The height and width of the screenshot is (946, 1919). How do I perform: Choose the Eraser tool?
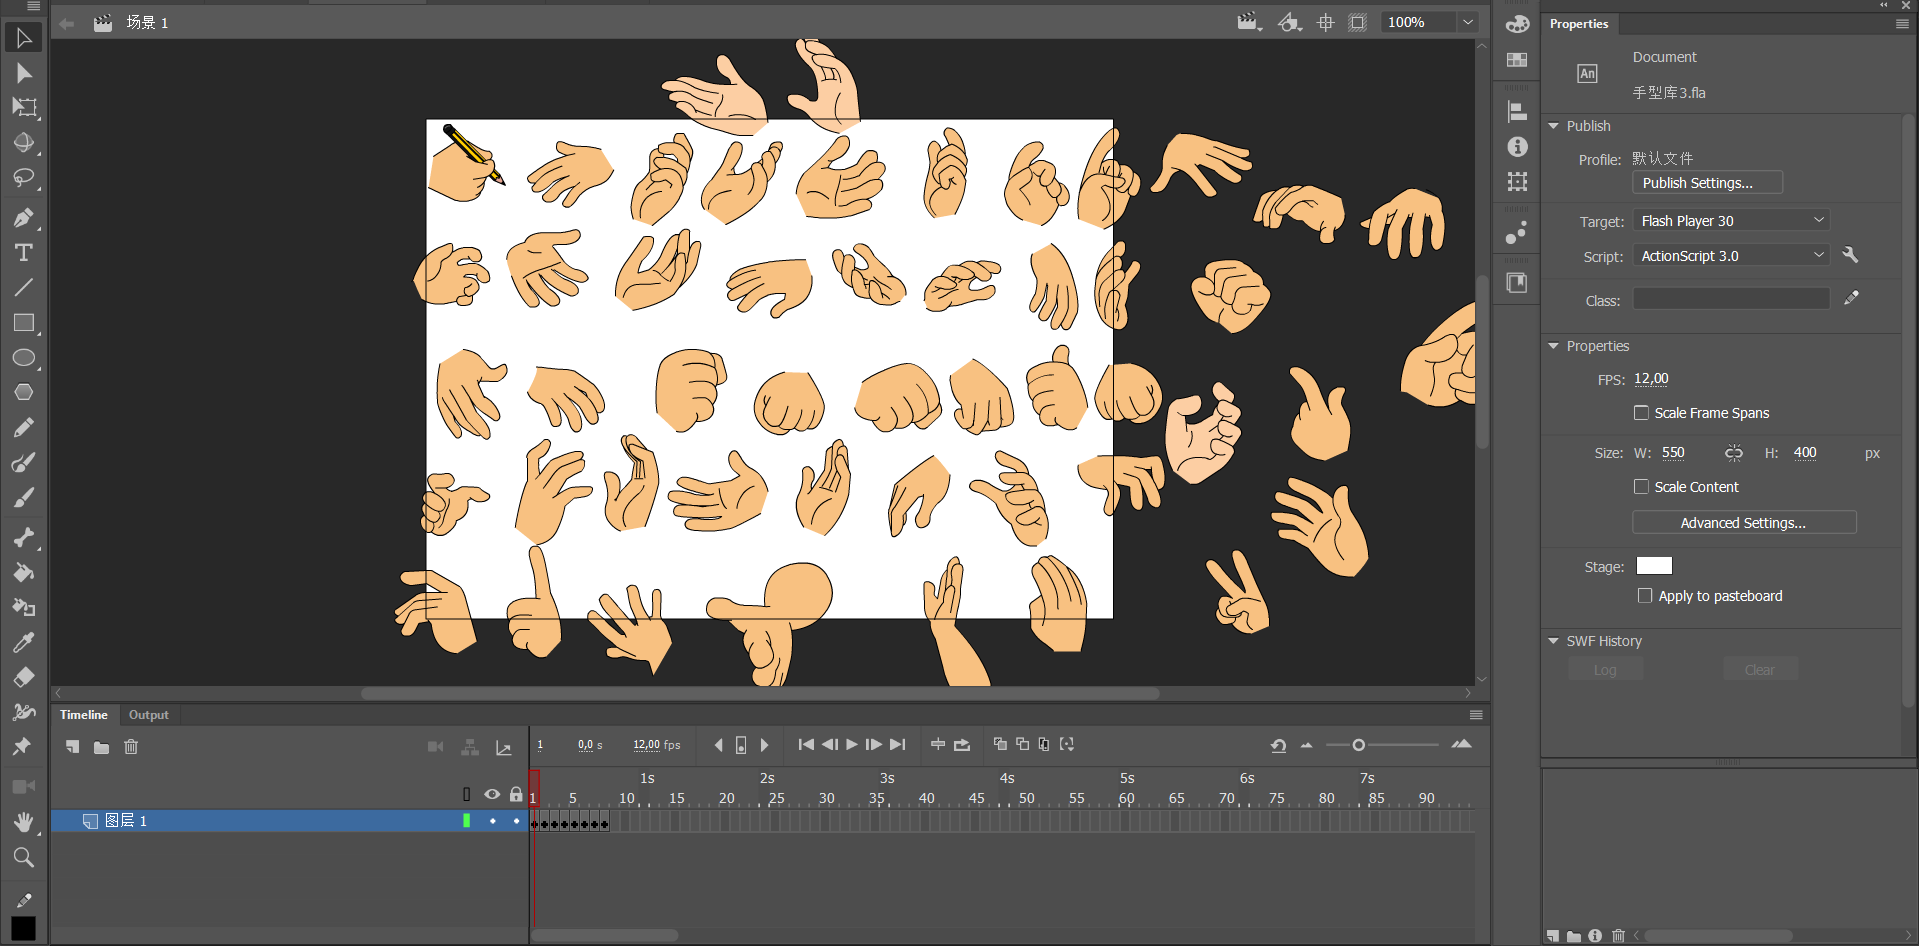tap(23, 677)
